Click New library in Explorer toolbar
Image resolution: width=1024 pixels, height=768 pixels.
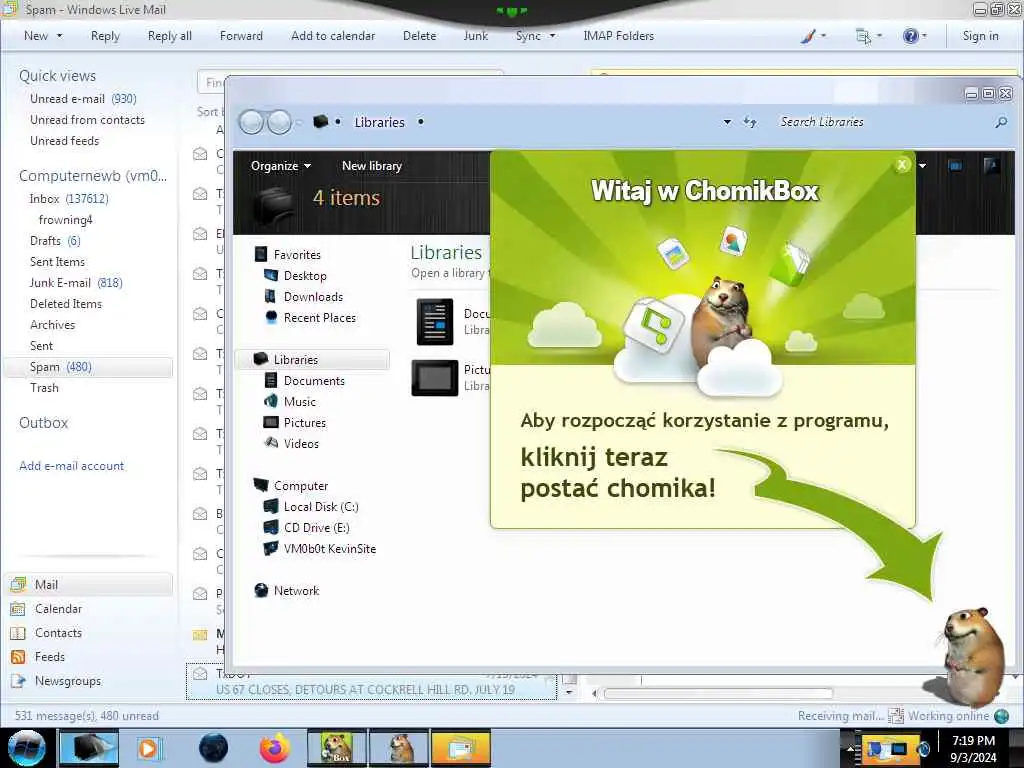(372, 166)
